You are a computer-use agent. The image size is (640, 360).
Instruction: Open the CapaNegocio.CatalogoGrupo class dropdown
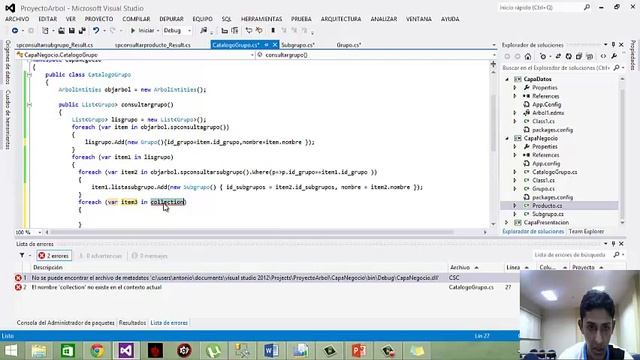135,55
